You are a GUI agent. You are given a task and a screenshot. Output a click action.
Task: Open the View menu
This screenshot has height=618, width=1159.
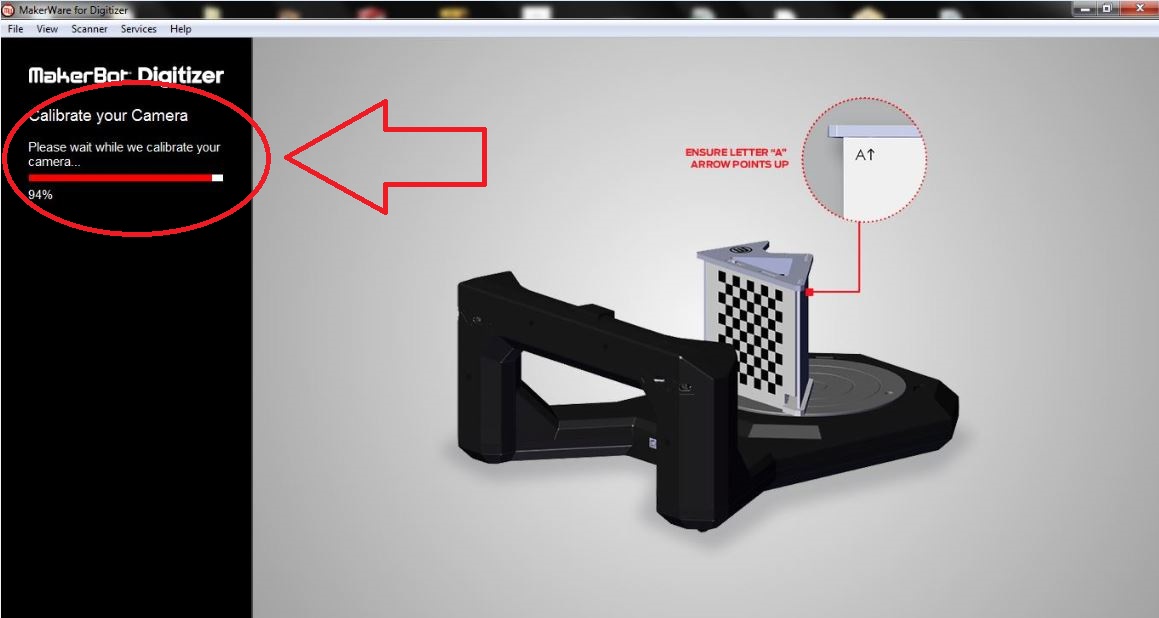47,29
